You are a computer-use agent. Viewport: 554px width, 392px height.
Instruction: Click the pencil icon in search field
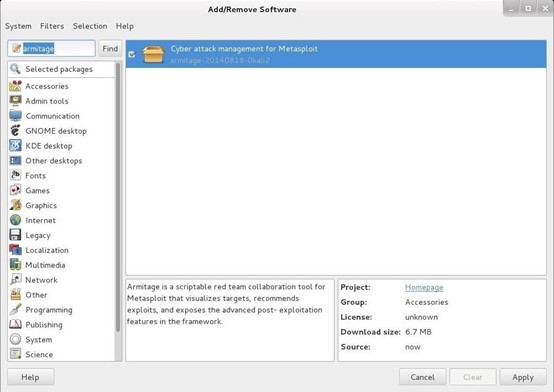click(16, 48)
